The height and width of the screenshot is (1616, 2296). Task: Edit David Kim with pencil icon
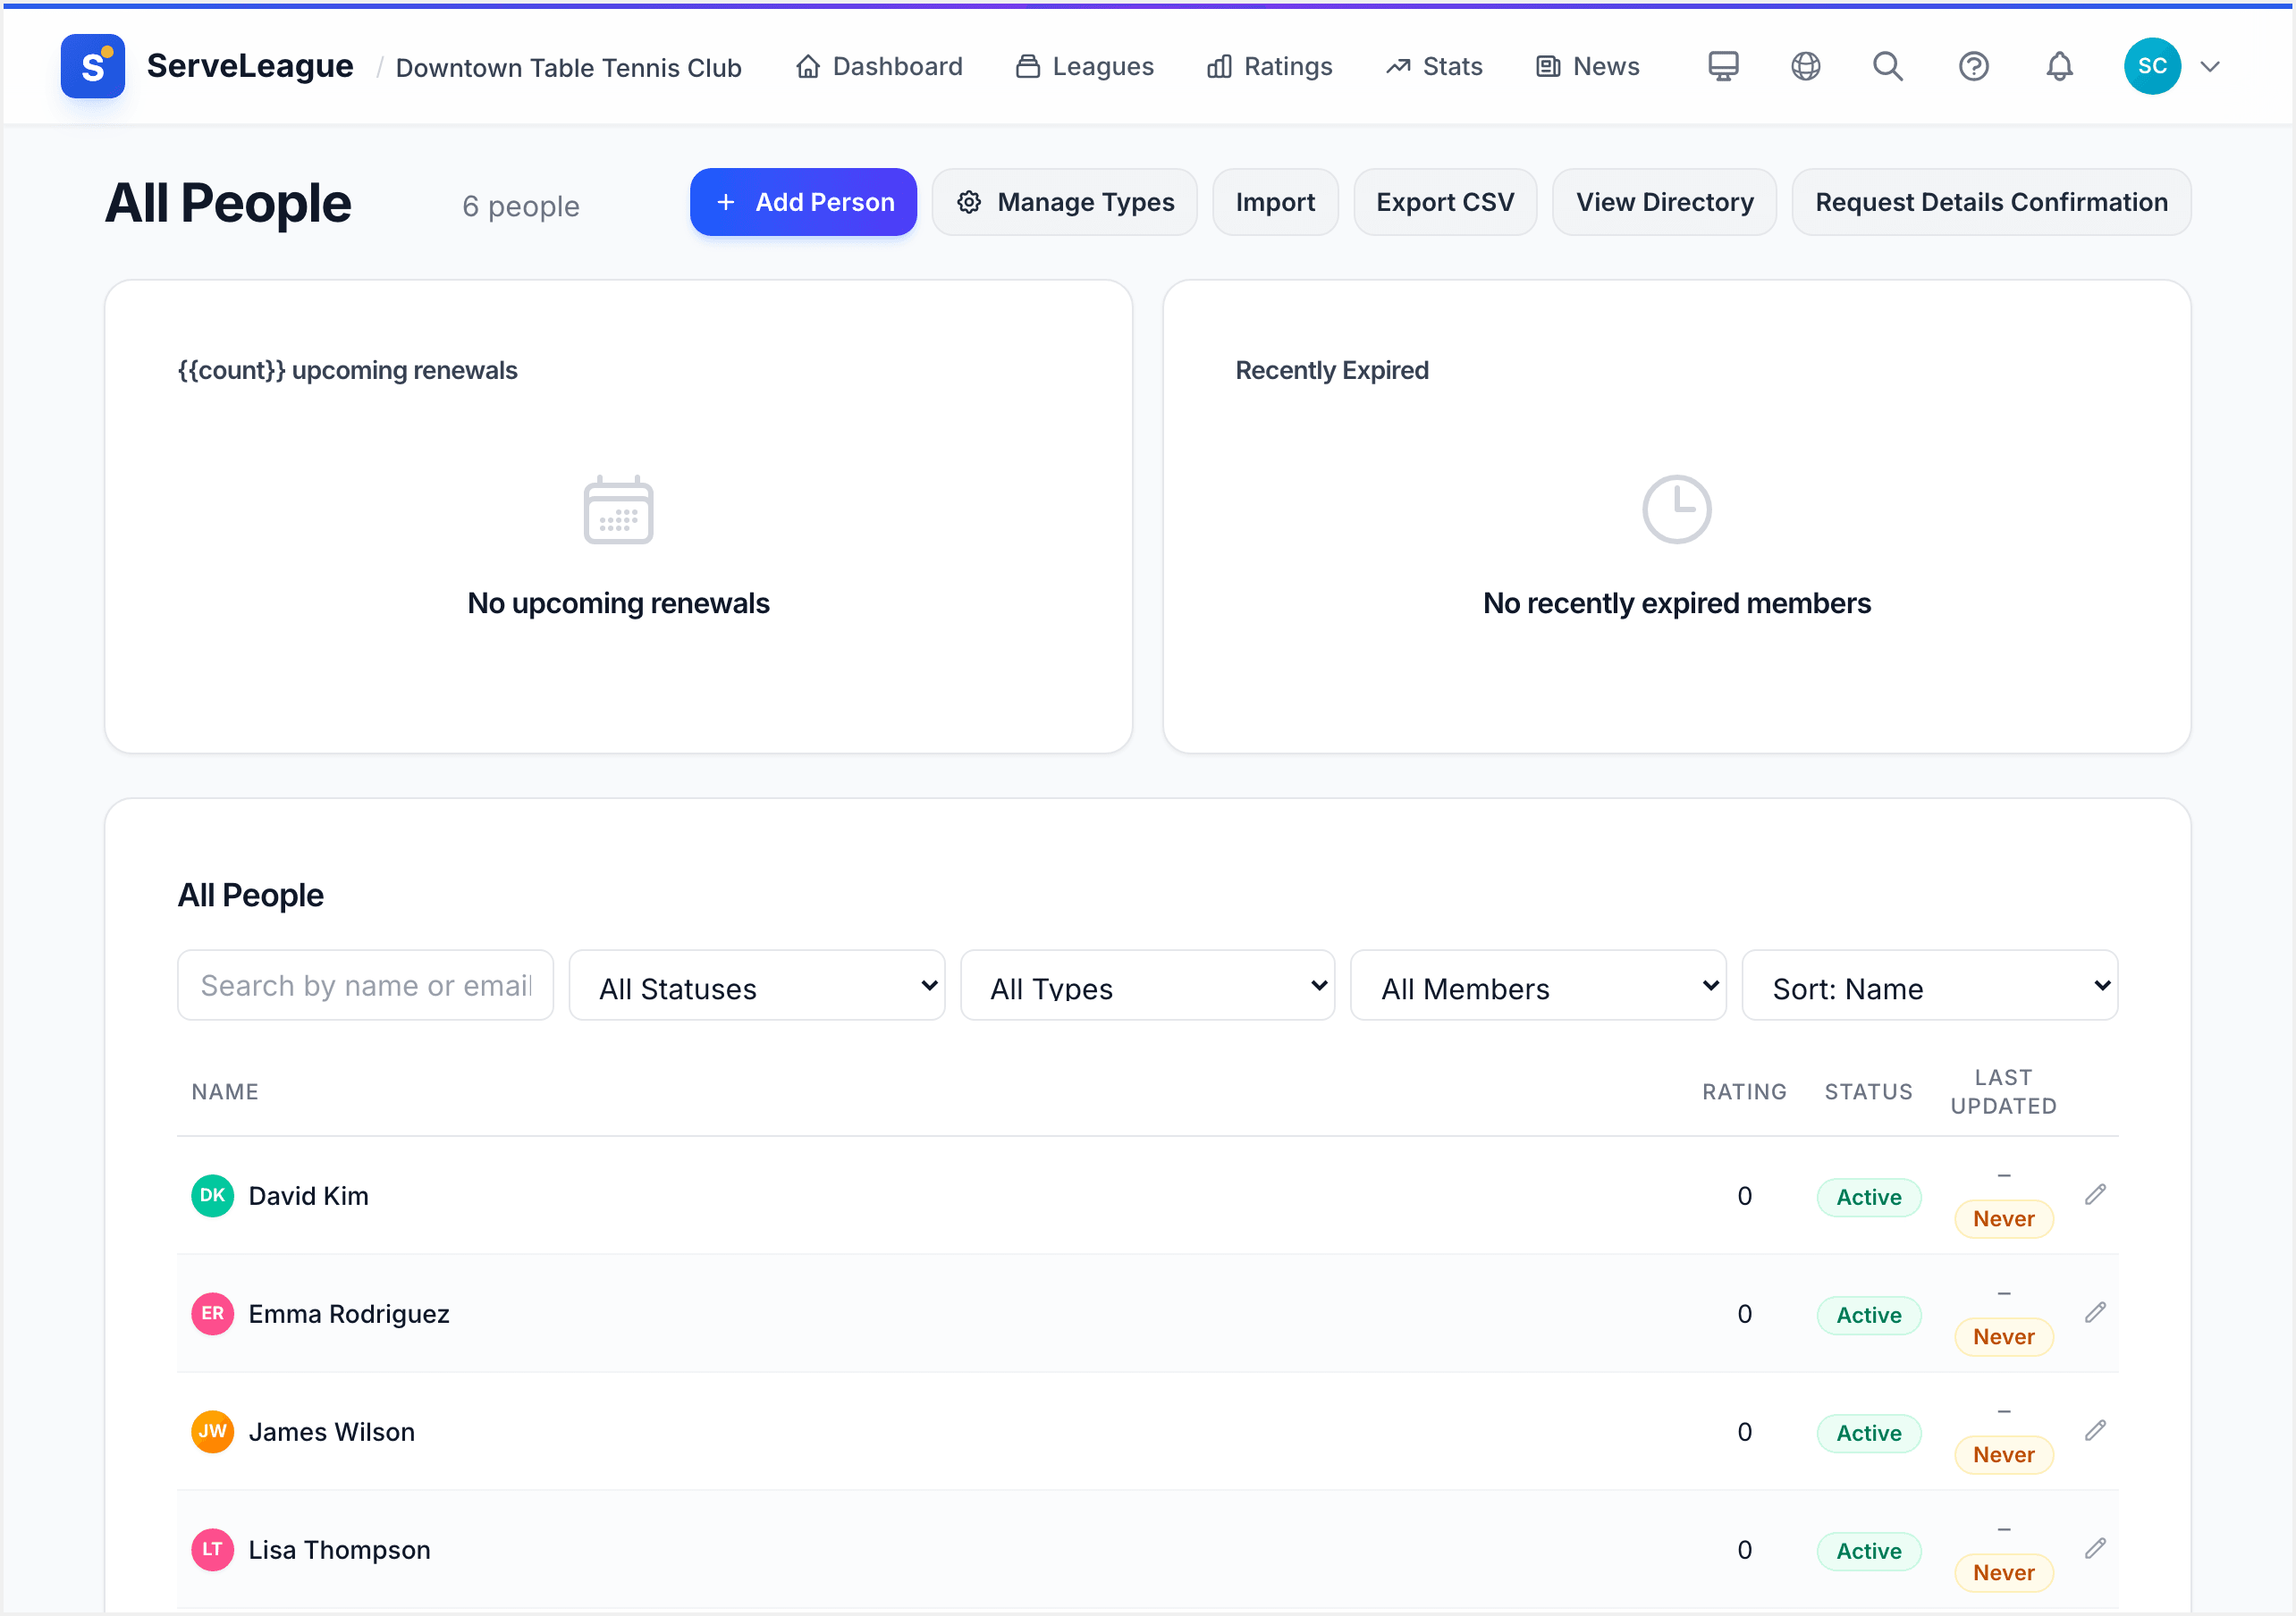(x=2095, y=1194)
